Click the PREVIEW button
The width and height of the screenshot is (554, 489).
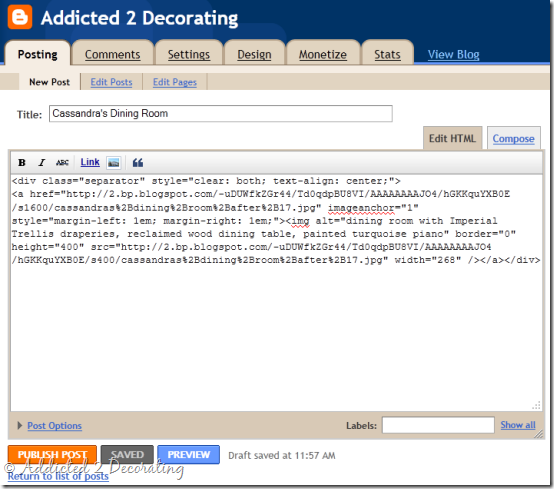188,454
